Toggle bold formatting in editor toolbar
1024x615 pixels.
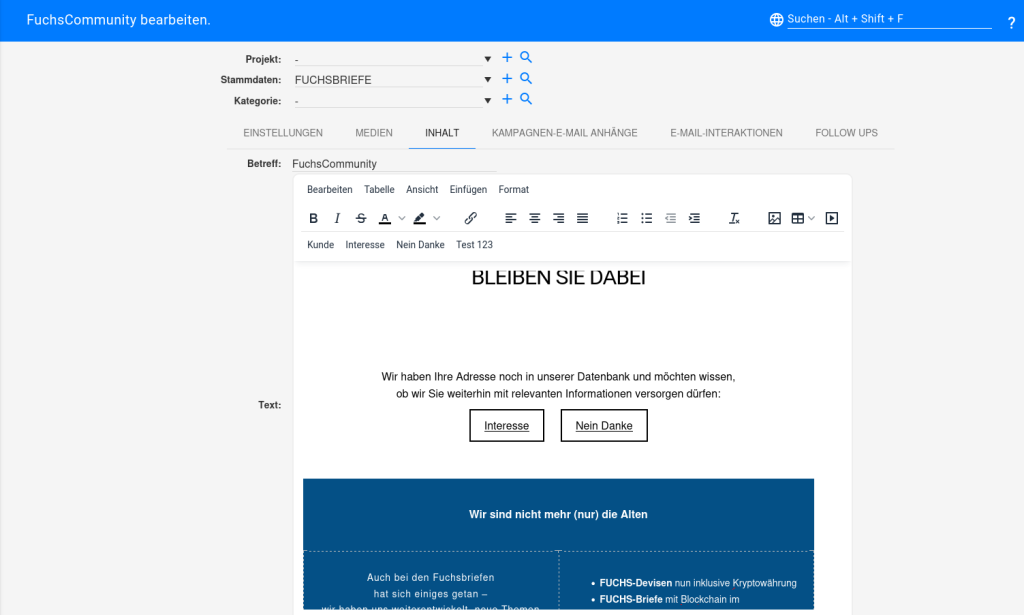[x=313, y=218]
